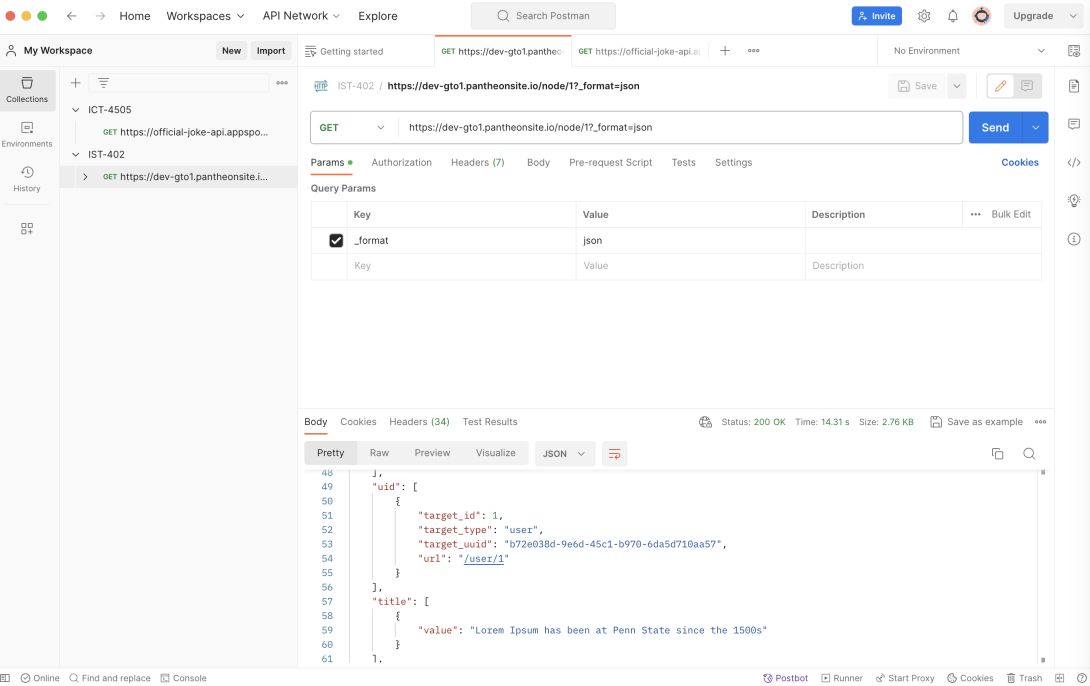Click the New button
The image size is (1090, 686).
[231, 51]
